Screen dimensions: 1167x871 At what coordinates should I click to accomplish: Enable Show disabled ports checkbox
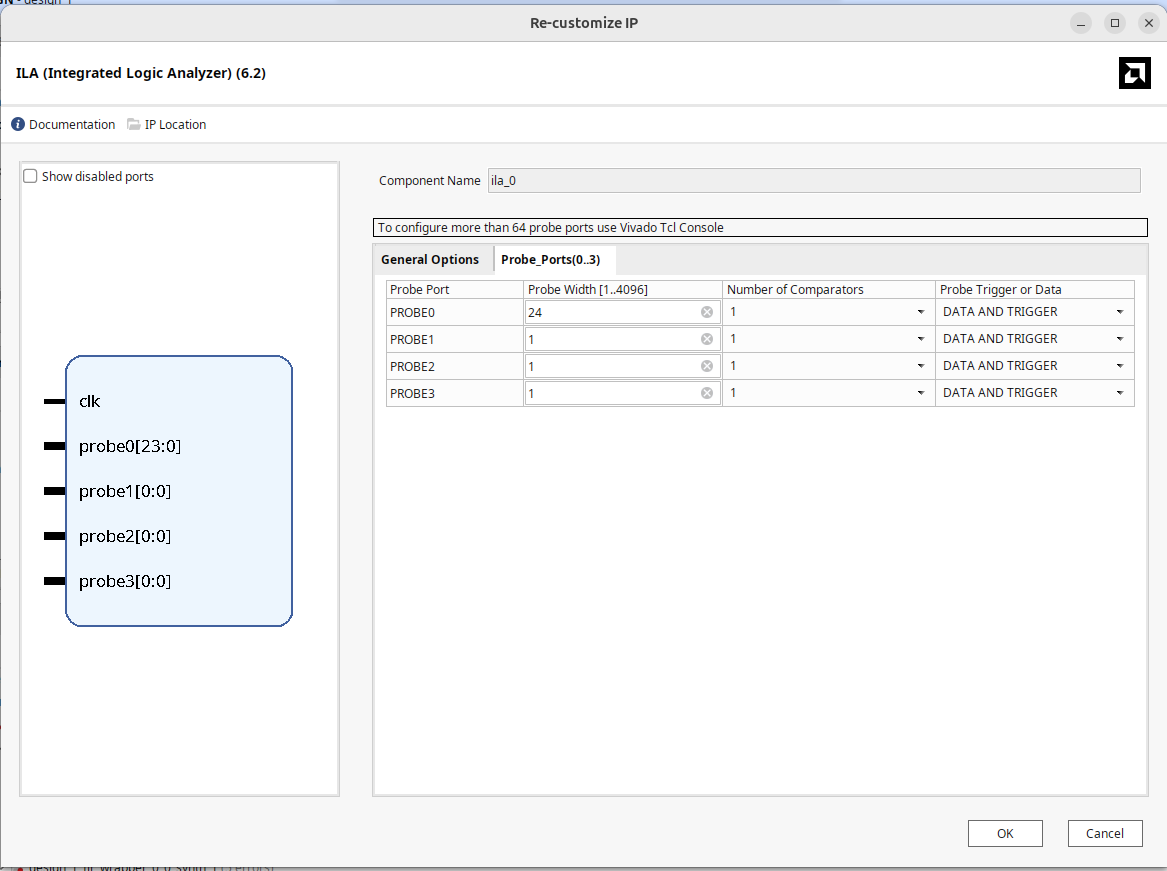[31, 177]
